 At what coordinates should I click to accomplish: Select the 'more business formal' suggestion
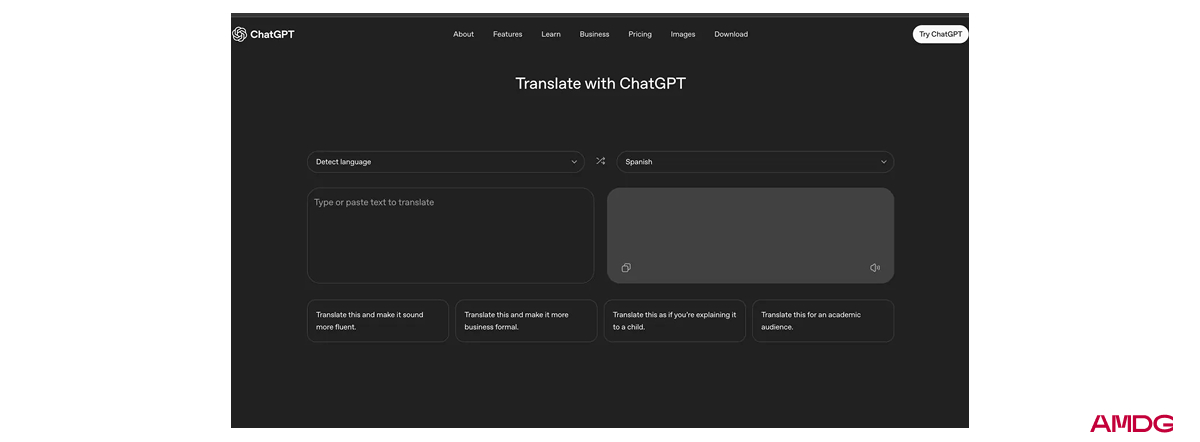pyautogui.click(x=526, y=321)
